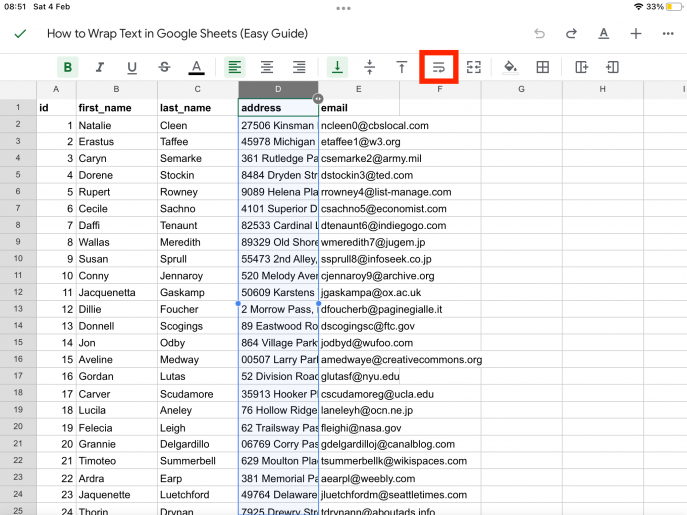Insert a column to the left
Image resolution: width=687 pixels, height=515 pixels.
(x=613, y=67)
